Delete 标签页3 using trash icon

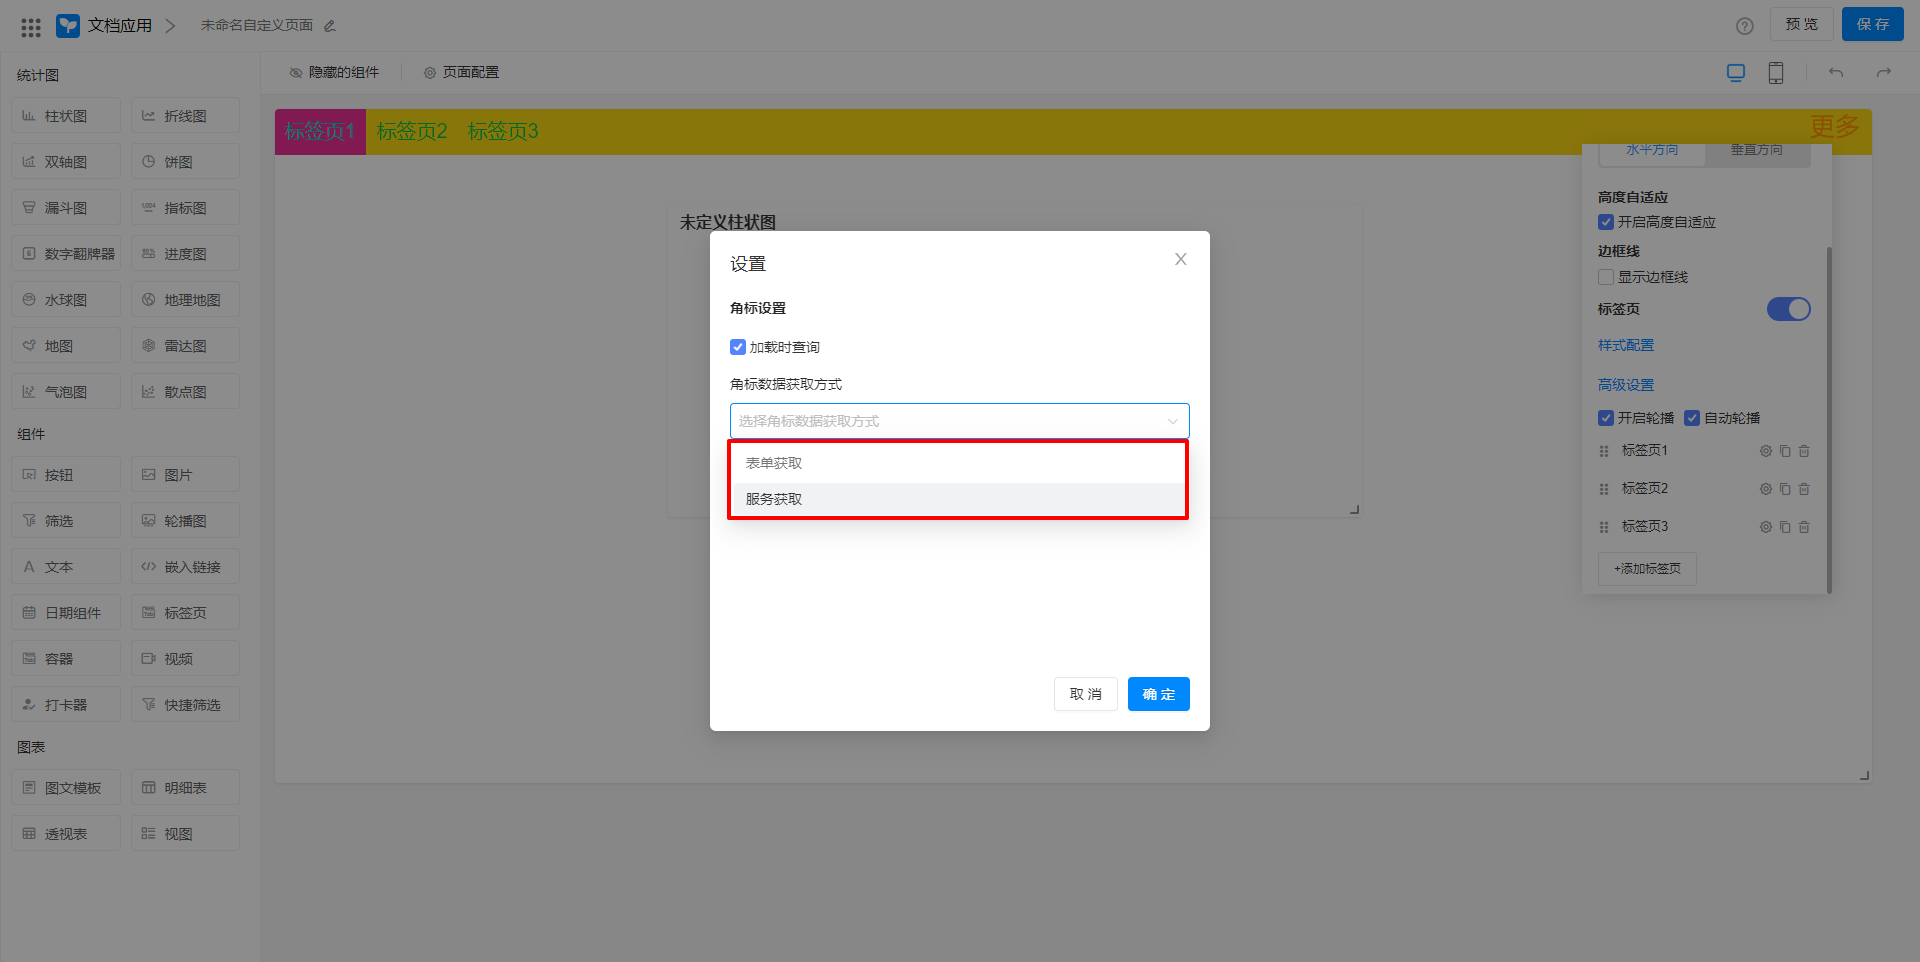coord(1804,527)
